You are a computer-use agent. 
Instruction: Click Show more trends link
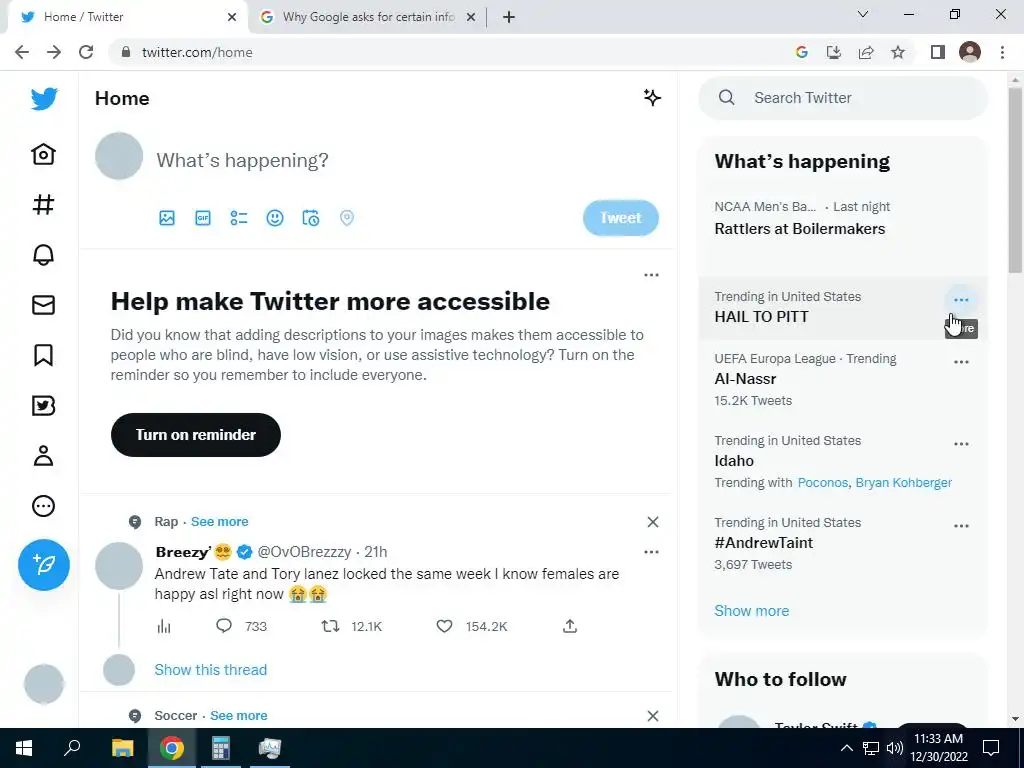pos(752,611)
